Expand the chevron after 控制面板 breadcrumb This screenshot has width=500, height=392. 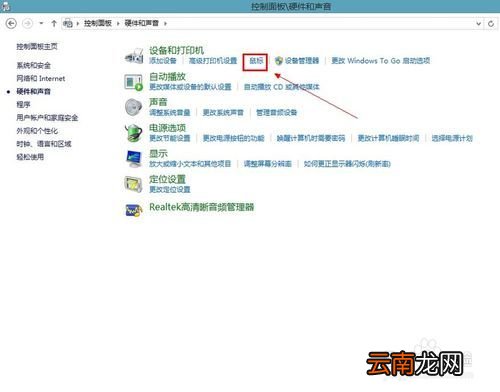[x=118, y=23]
